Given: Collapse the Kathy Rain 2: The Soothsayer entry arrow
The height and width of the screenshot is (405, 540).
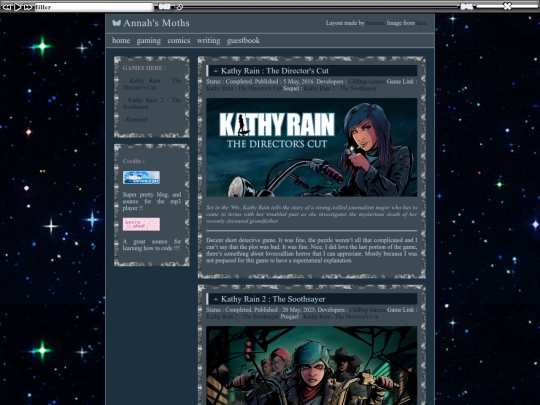Looking at the screenshot, I should pyautogui.click(x=216, y=299).
